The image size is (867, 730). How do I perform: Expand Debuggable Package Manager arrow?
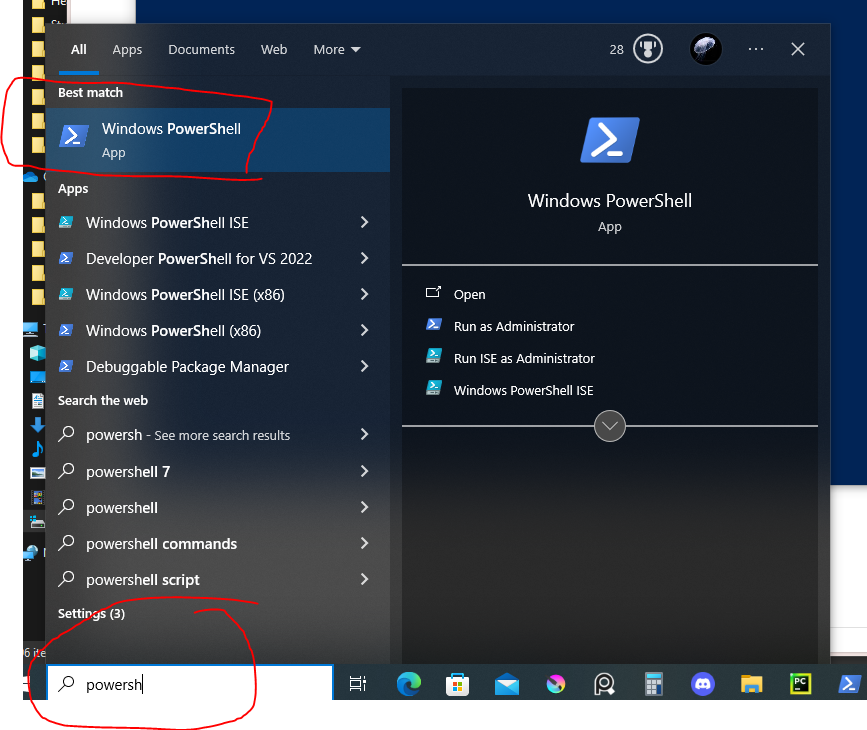coord(364,366)
